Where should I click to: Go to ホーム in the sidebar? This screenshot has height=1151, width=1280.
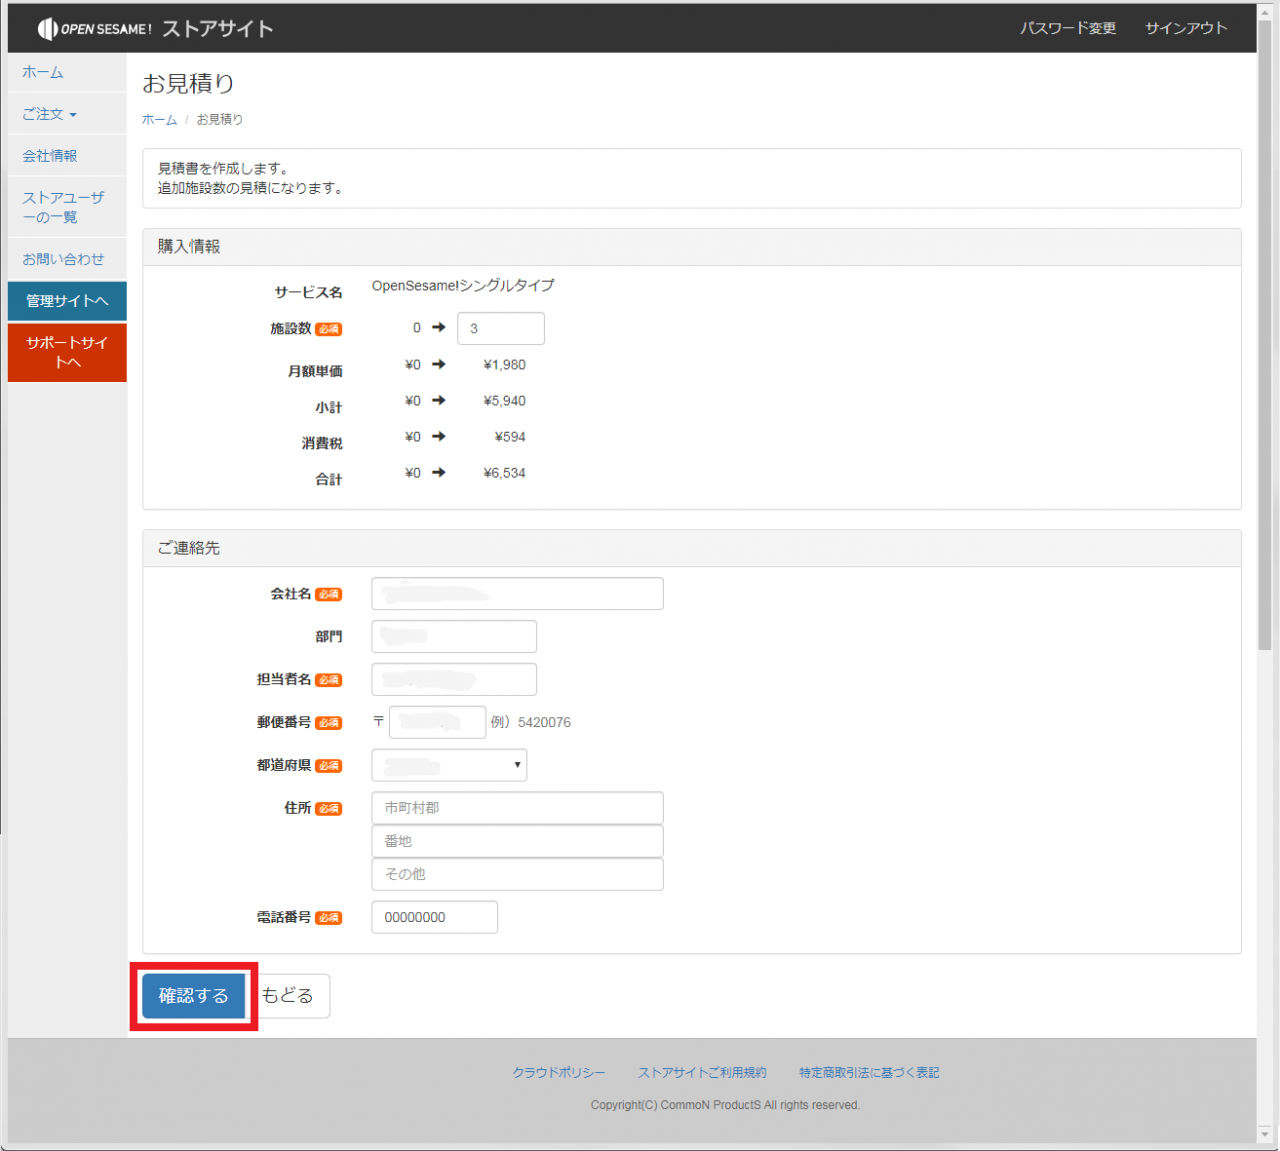[x=43, y=72]
